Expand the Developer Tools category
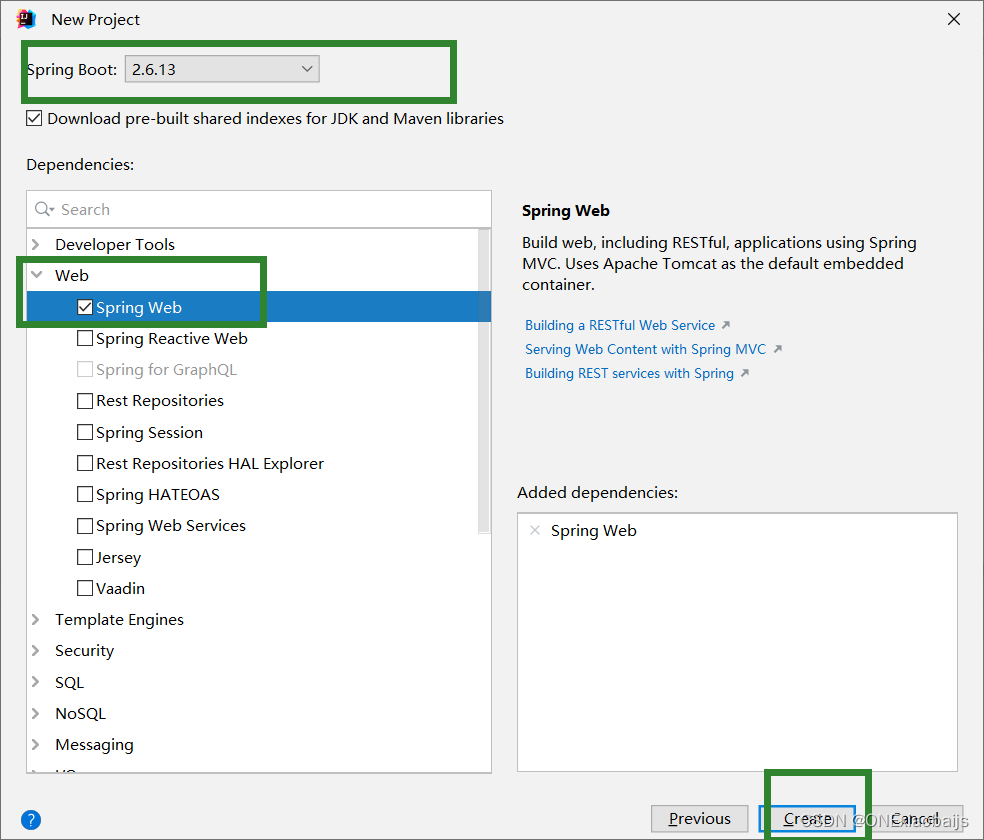 coord(36,244)
